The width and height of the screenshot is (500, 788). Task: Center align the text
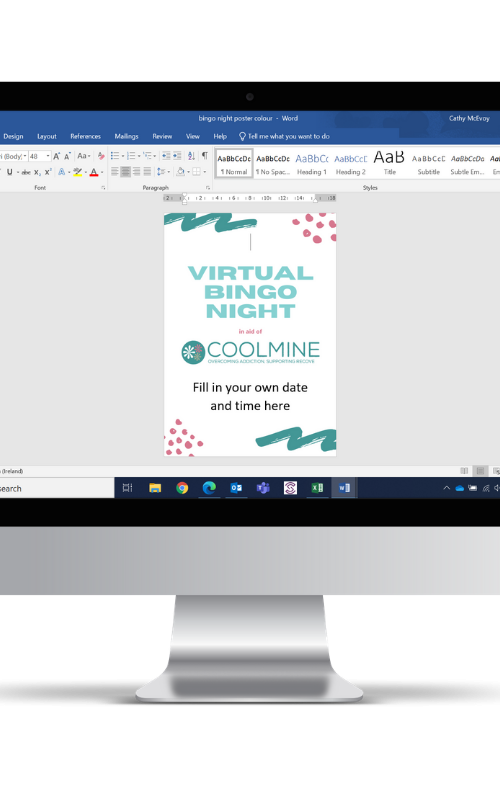point(126,172)
